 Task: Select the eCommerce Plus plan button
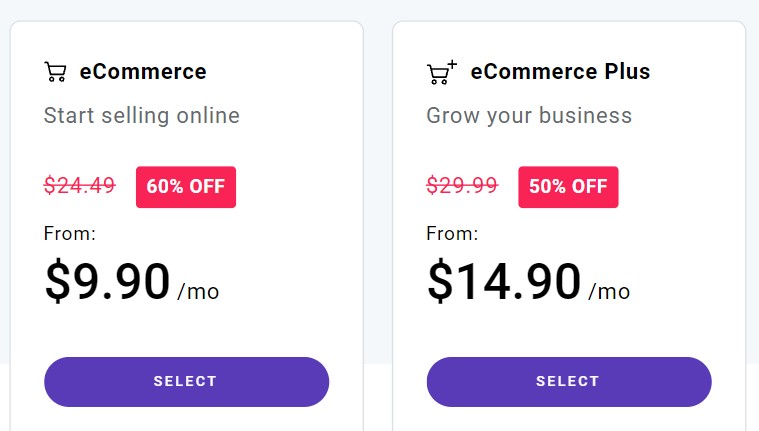click(x=569, y=382)
